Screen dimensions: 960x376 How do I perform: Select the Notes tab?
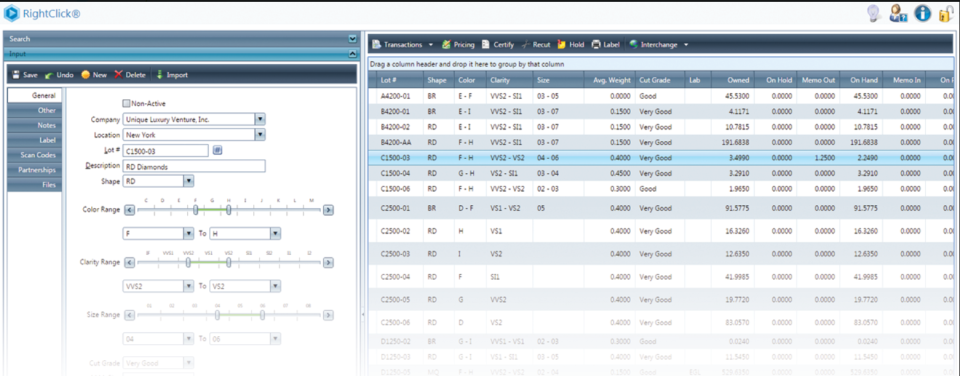click(x=34, y=125)
